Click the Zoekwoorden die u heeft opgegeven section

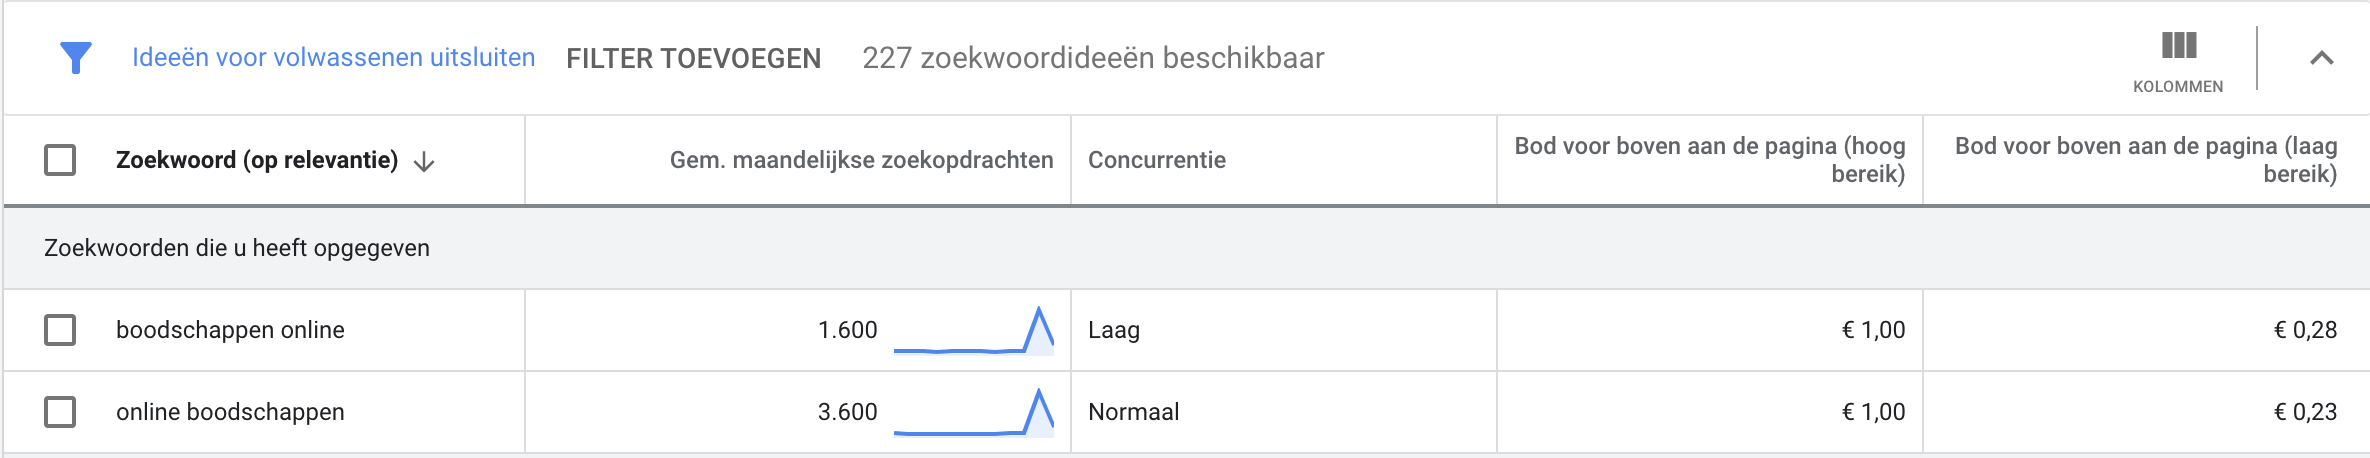coord(1186,248)
